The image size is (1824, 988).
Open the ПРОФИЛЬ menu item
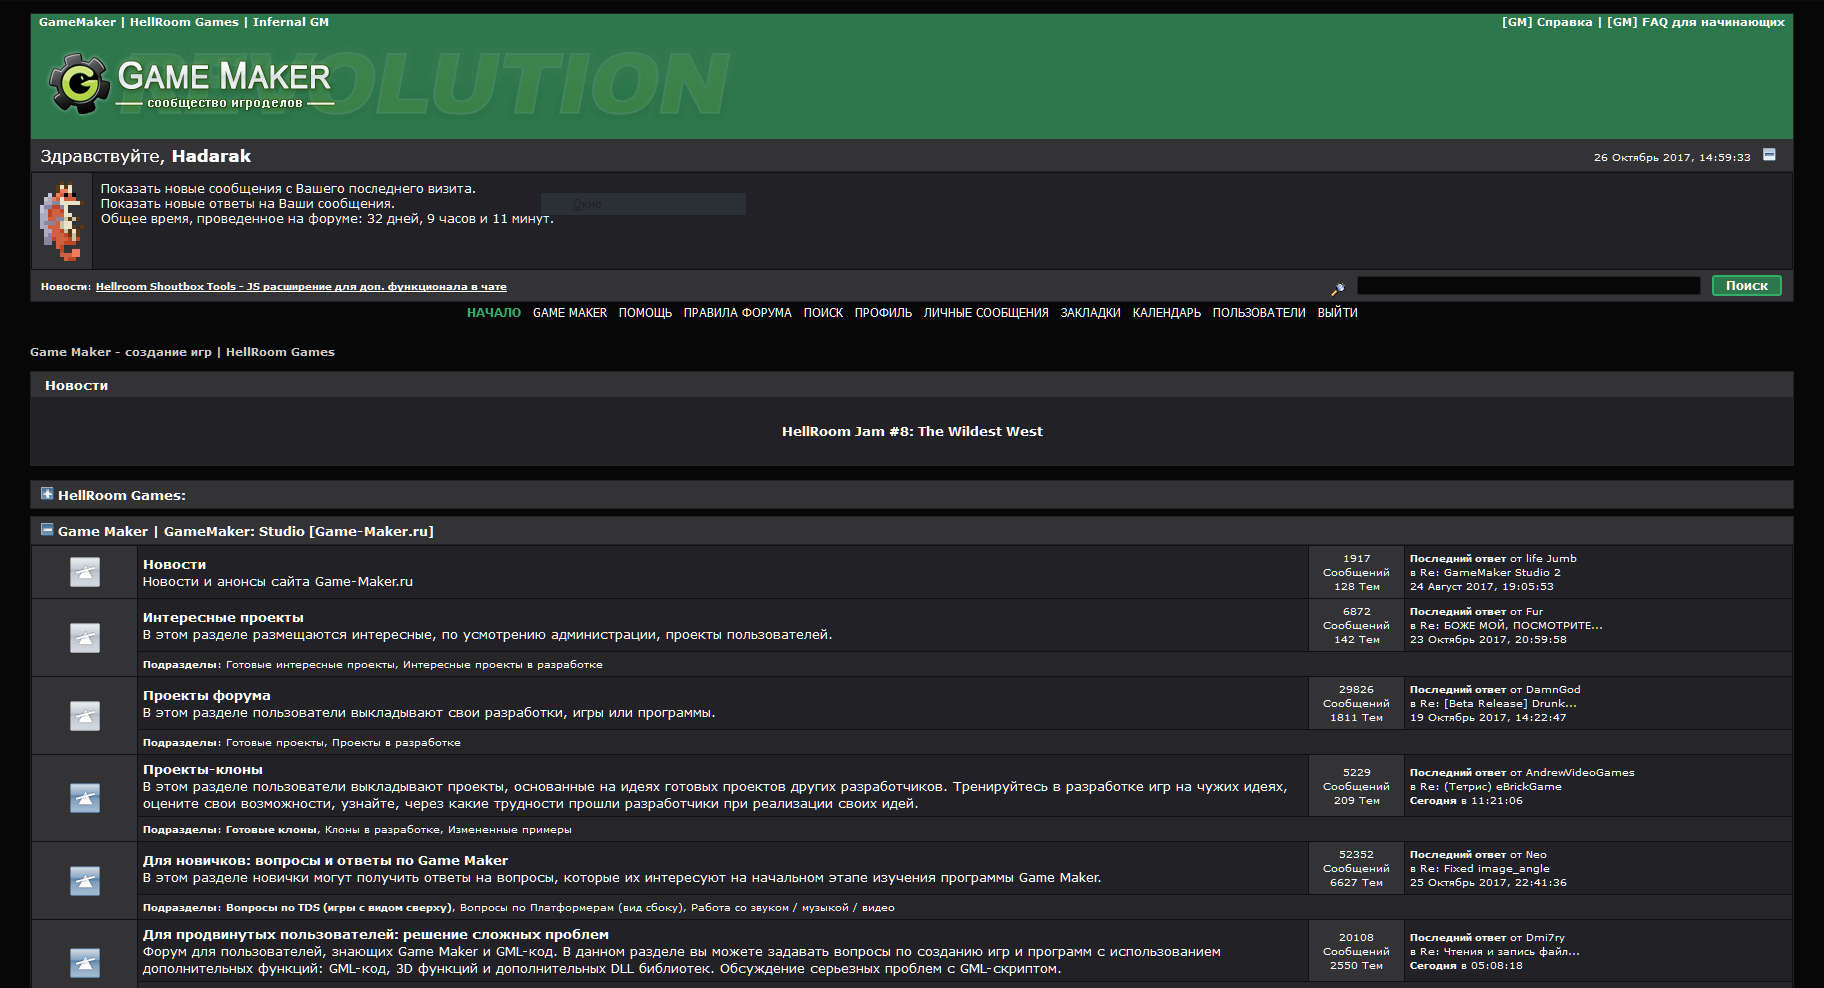click(x=883, y=313)
